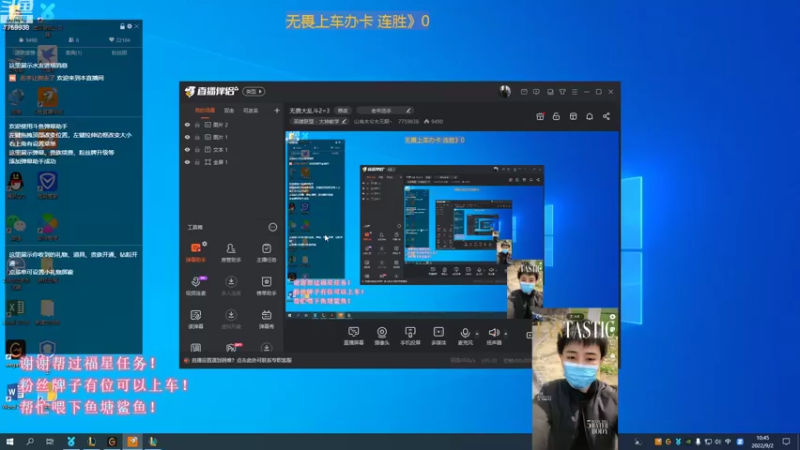The width and height of the screenshot is (800, 450).
Task: Open the taskbar clock showing 10:45
Action: click(x=762, y=441)
